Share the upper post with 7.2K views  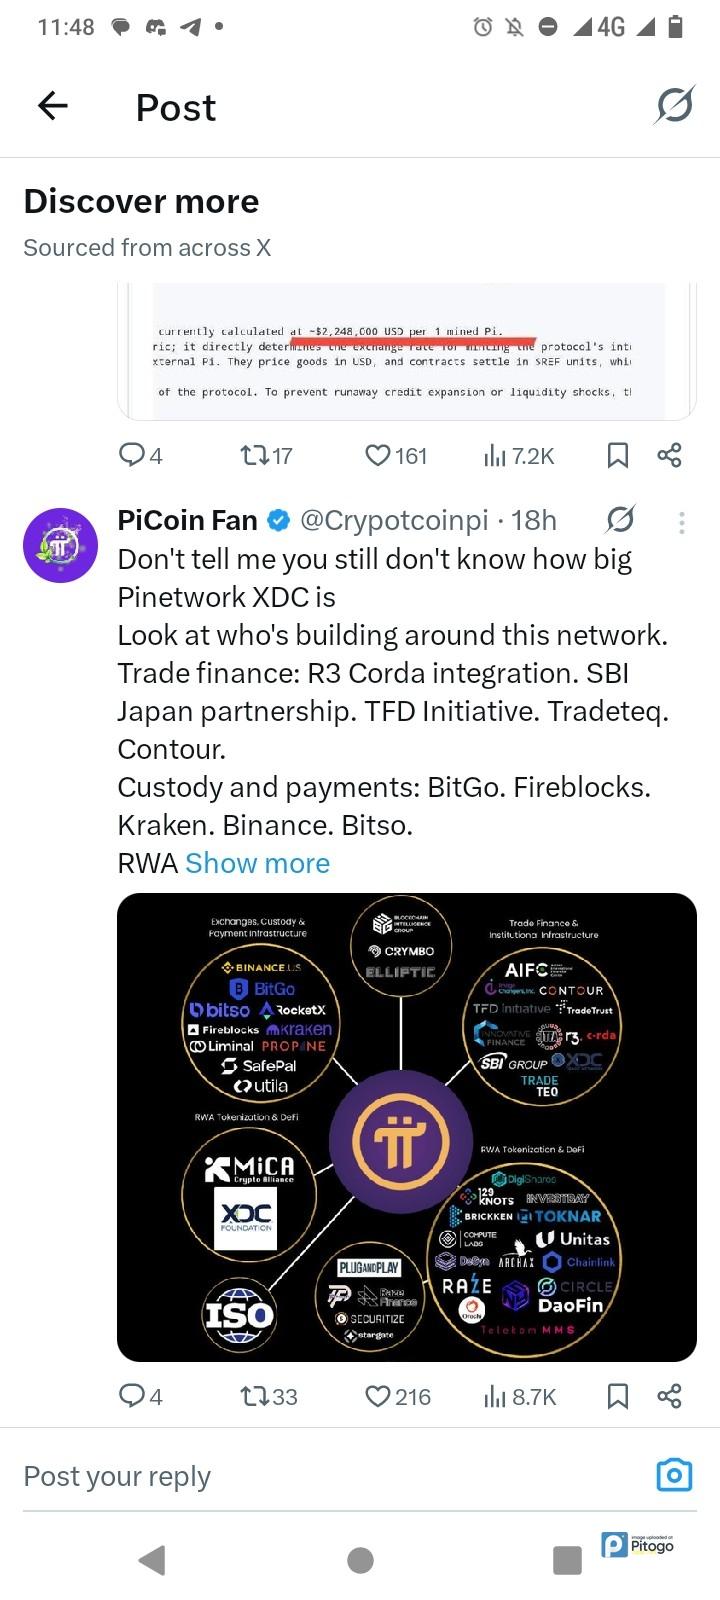669,456
